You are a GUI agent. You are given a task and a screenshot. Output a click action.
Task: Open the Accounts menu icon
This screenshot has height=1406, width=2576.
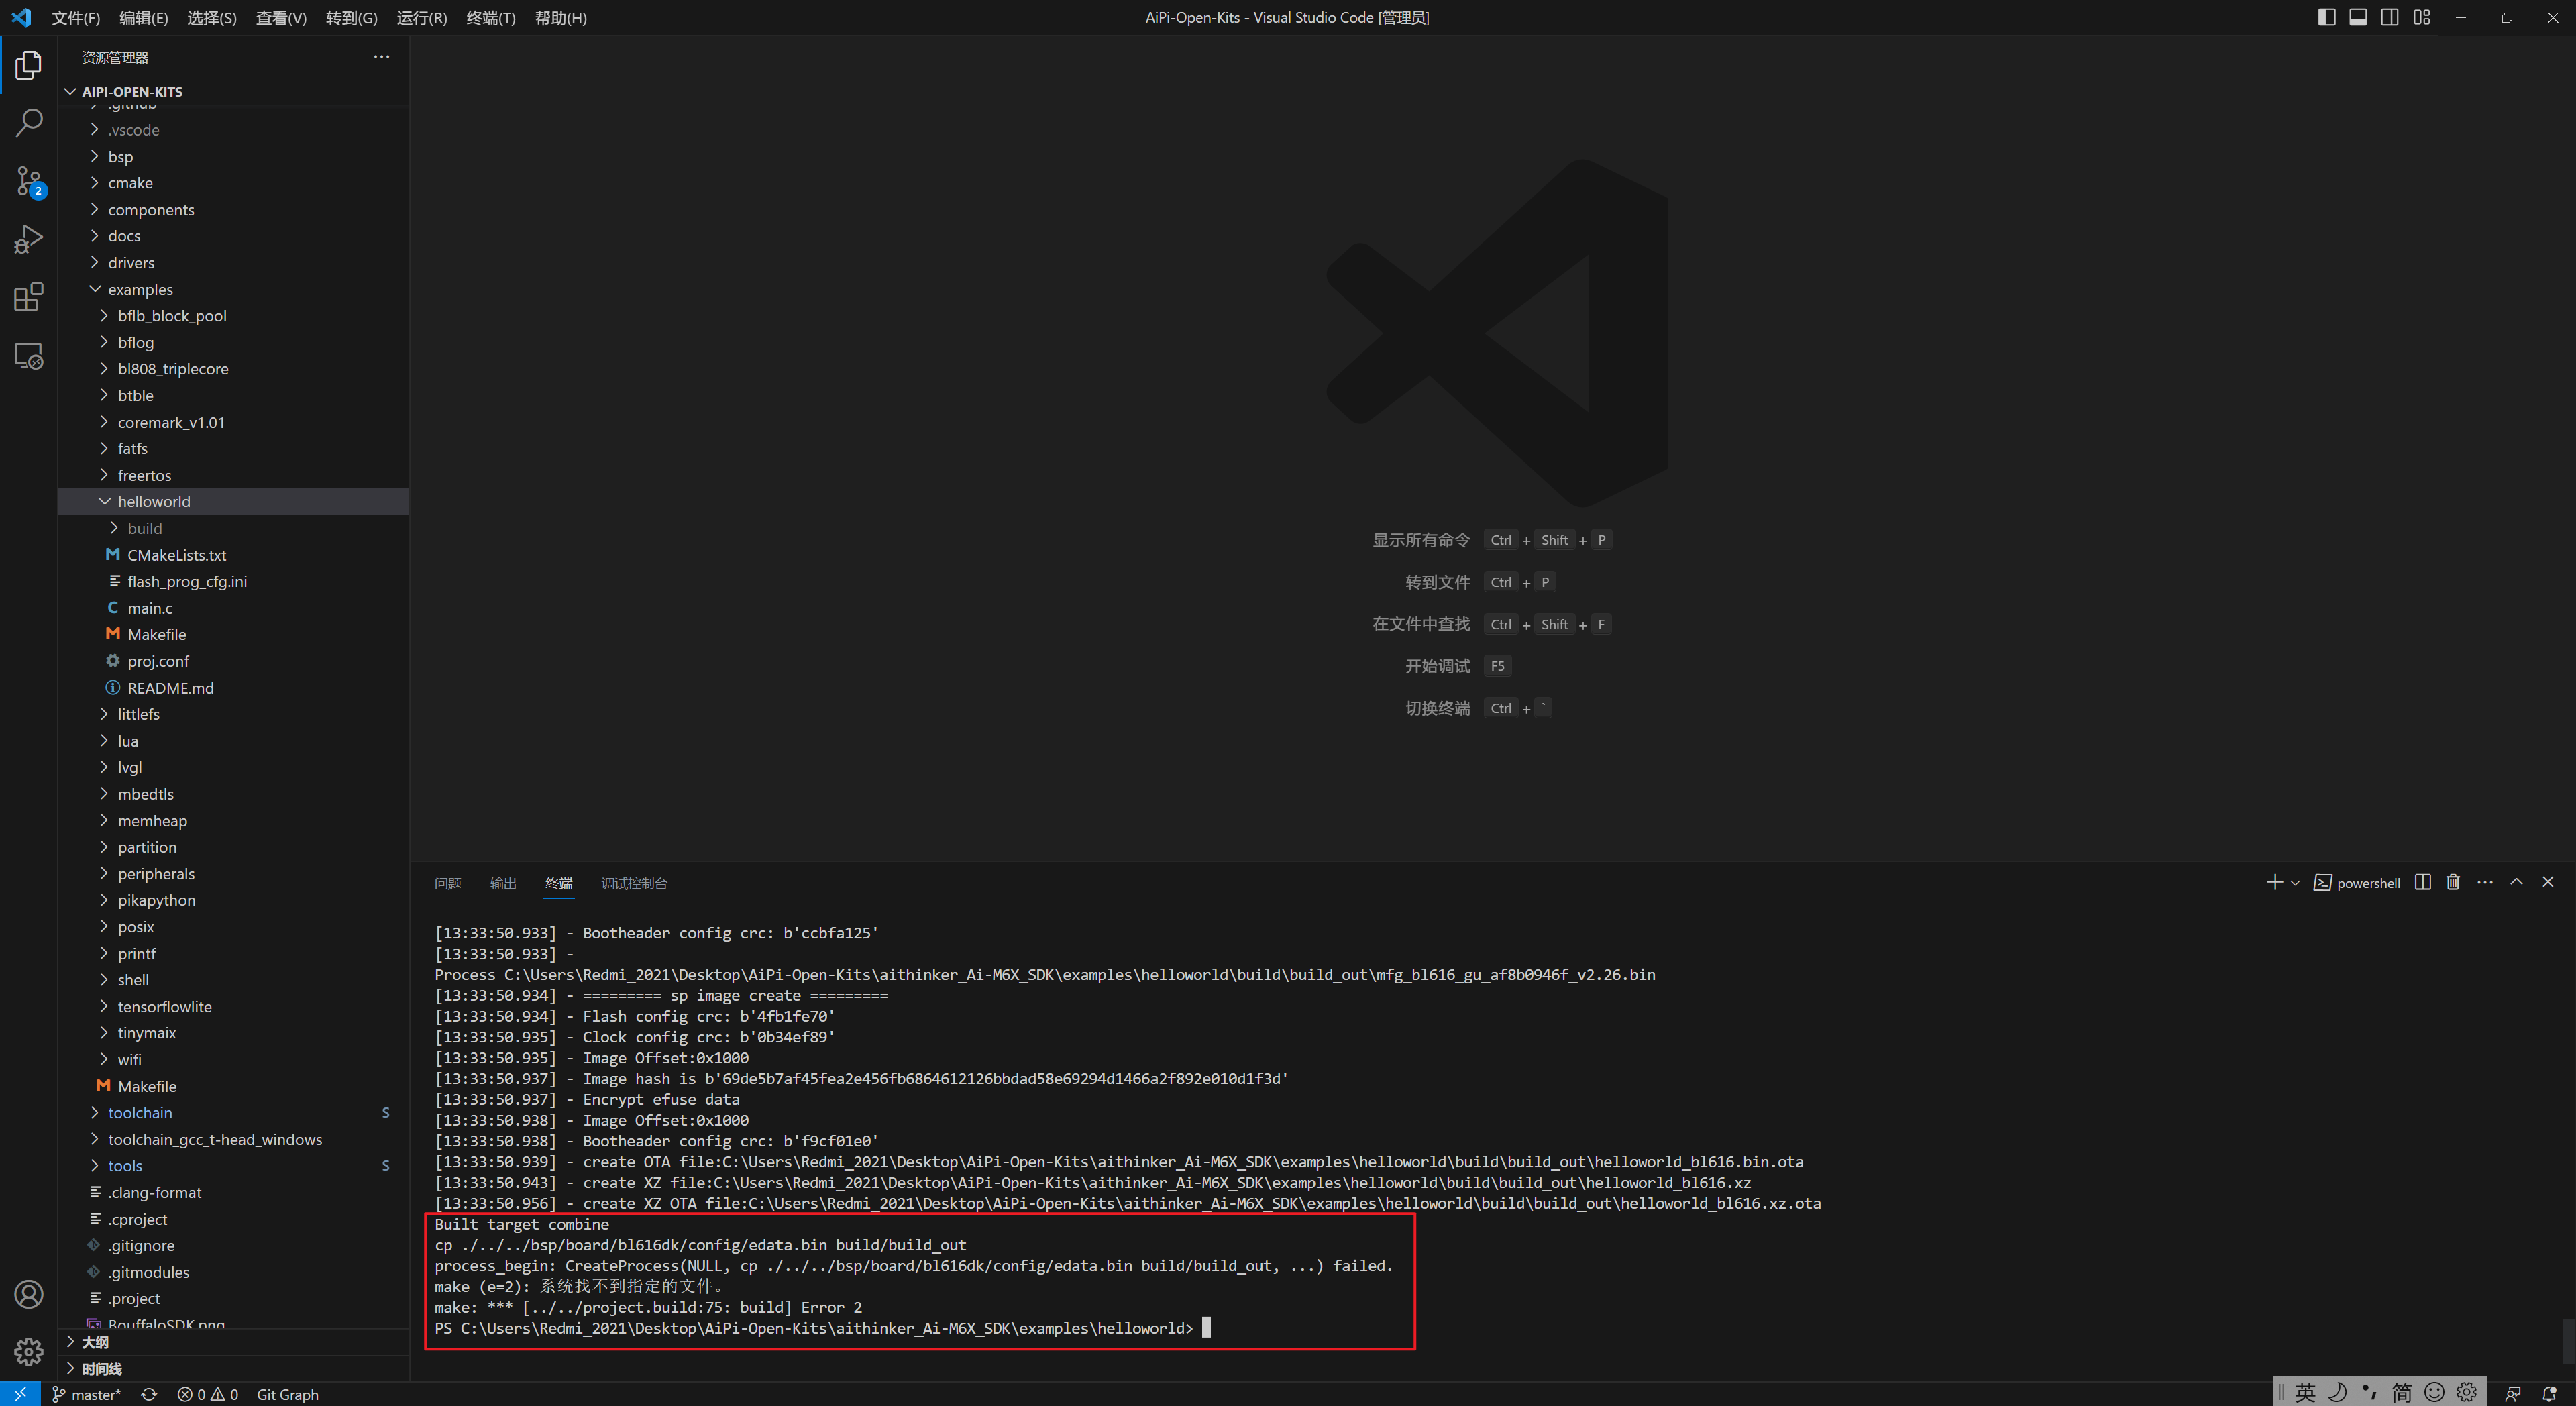(x=28, y=1294)
